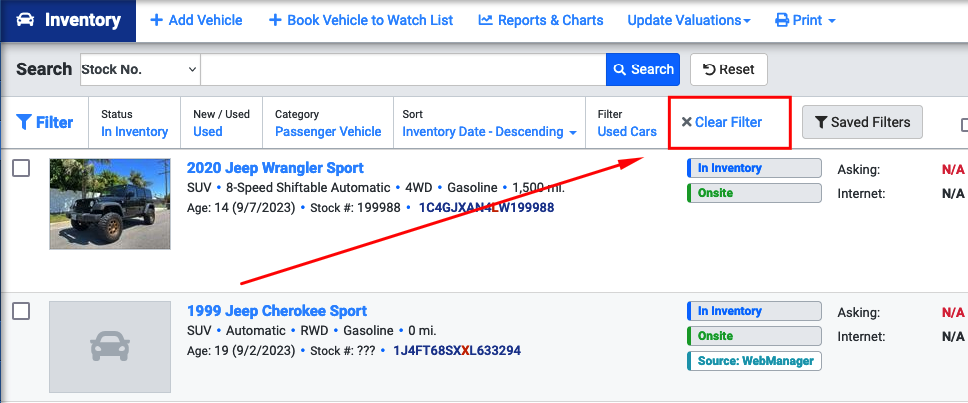This screenshot has width=968, height=403.
Task: Click the In Inventory status filter value
Action: [x=135, y=131]
